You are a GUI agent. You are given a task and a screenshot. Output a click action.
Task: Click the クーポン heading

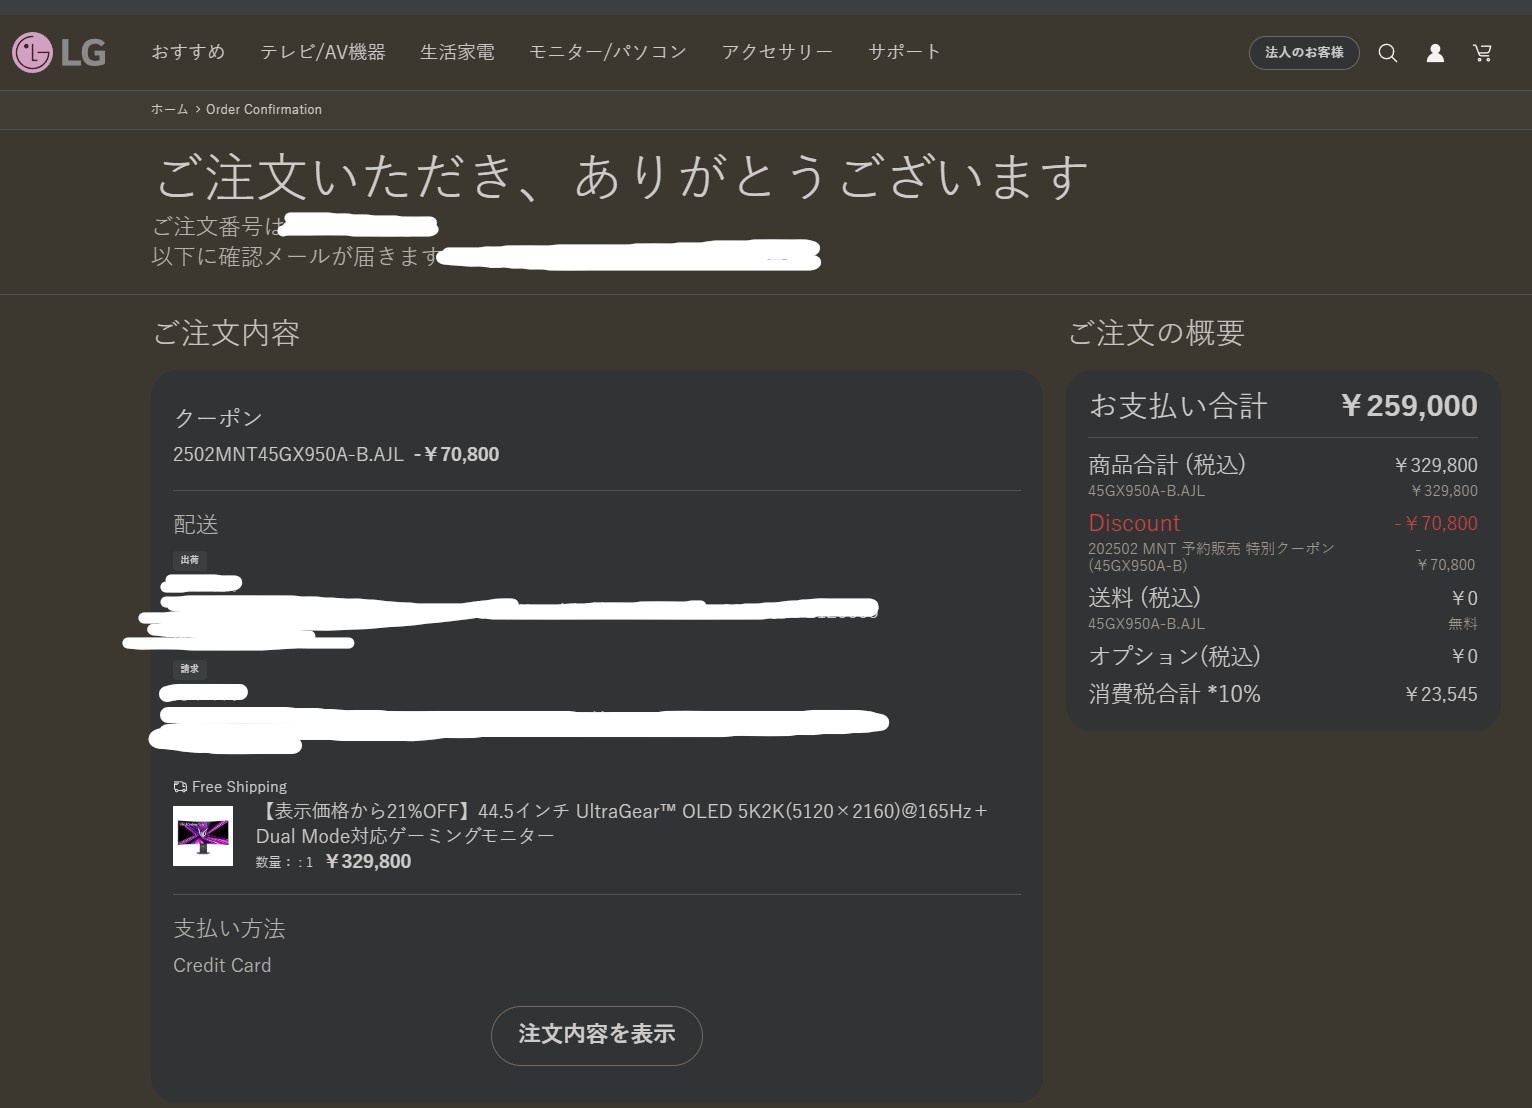(x=218, y=418)
